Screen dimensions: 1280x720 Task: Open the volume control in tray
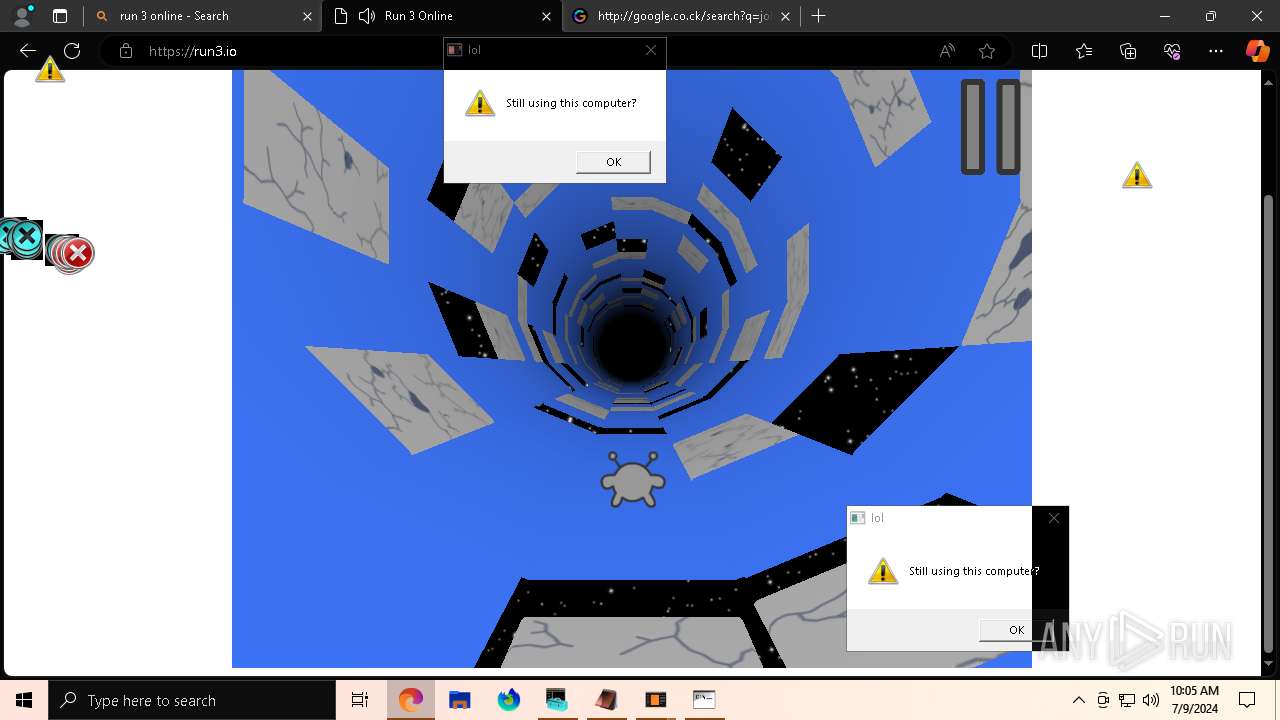click(1151, 700)
